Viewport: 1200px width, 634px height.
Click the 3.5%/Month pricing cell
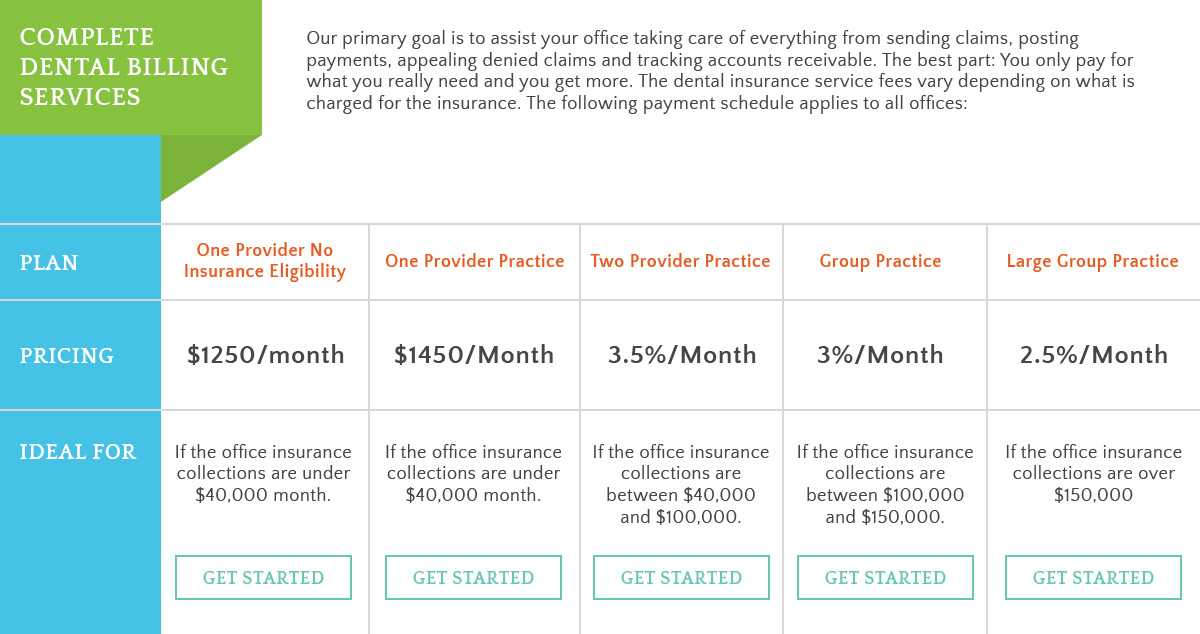coord(681,355)
